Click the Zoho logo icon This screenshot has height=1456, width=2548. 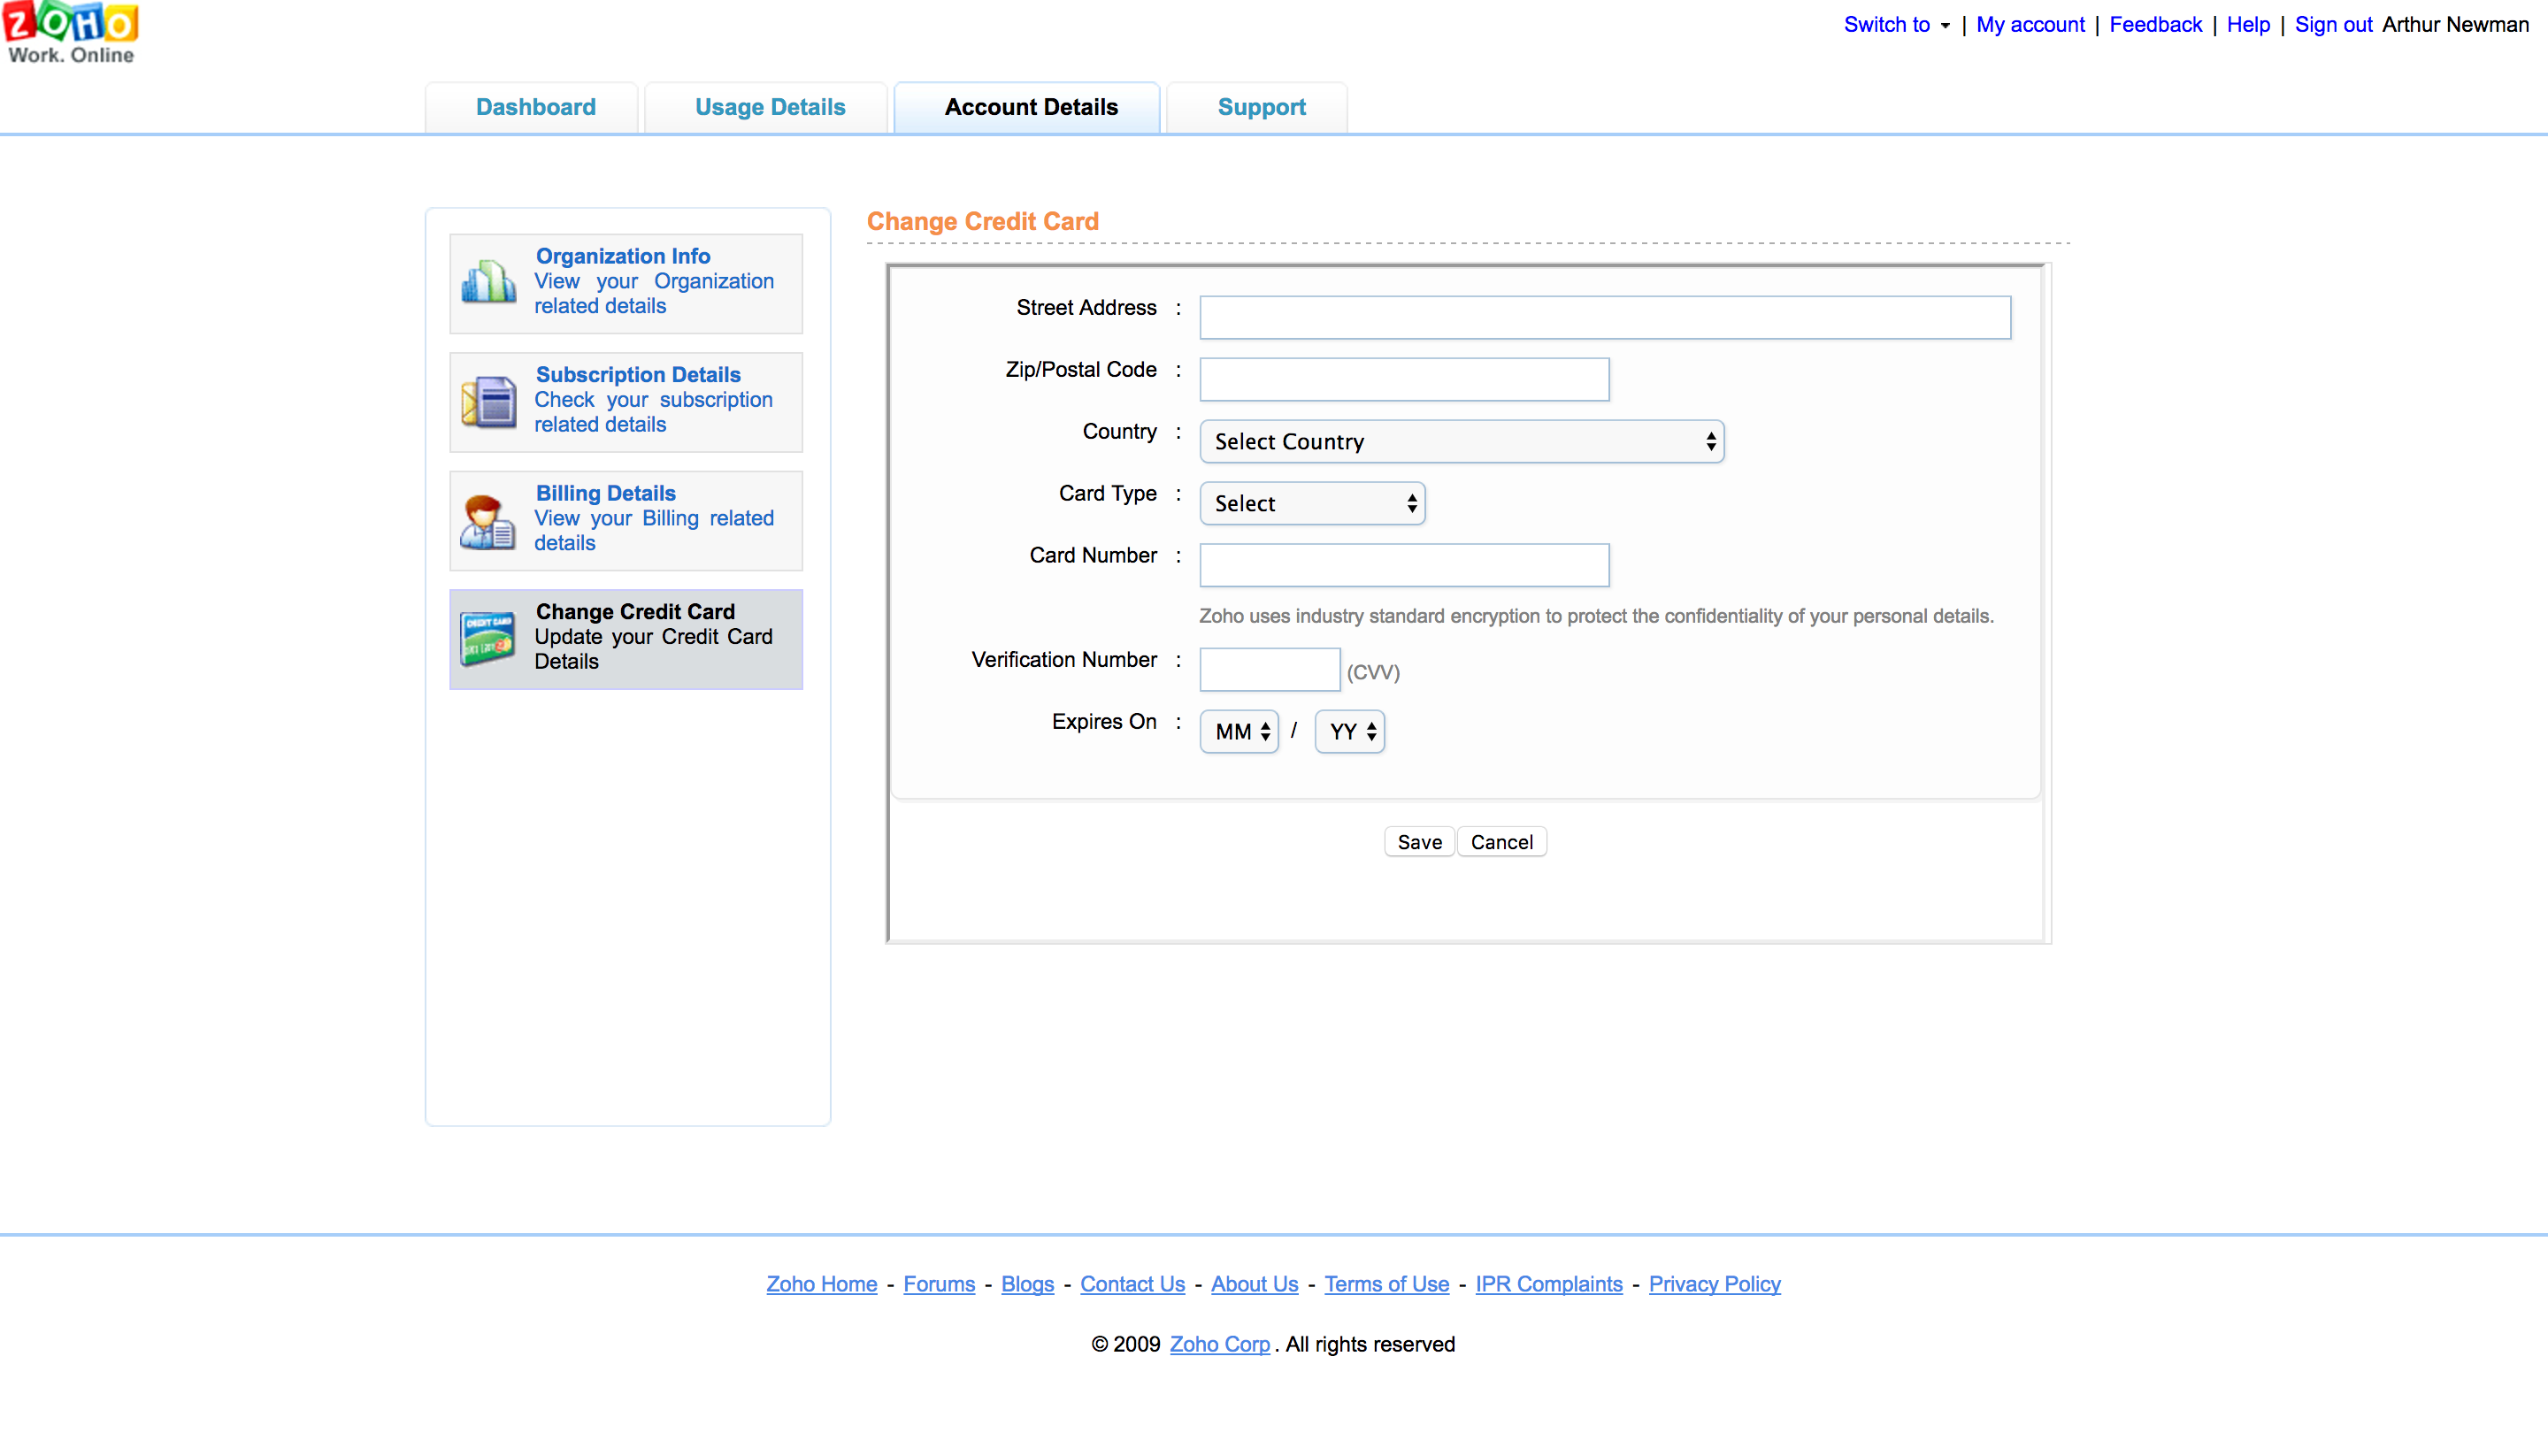click(x=70, y=32)
